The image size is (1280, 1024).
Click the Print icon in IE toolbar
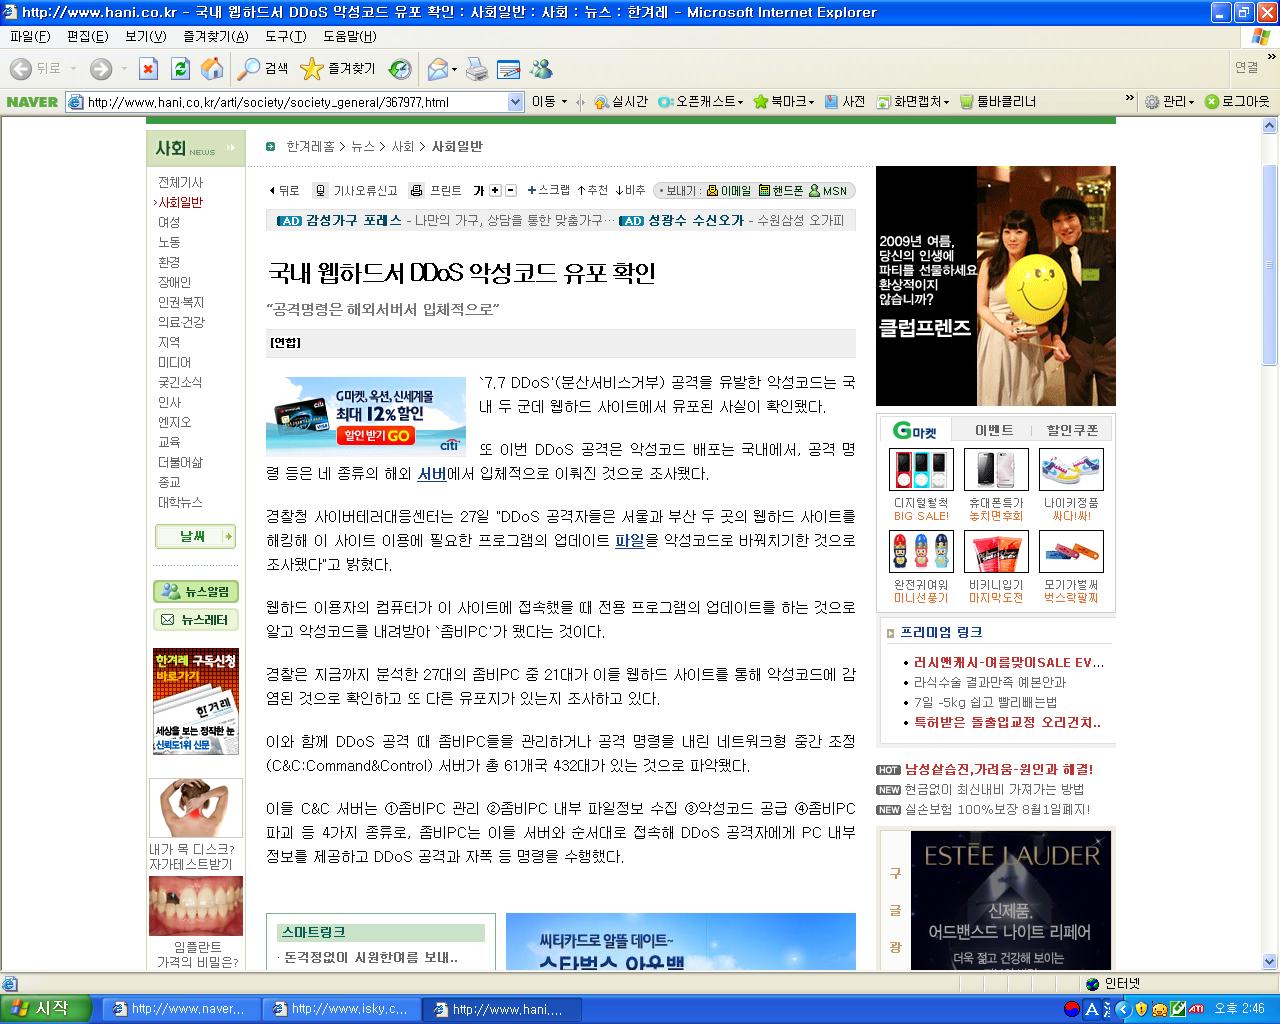click(477, 69)
